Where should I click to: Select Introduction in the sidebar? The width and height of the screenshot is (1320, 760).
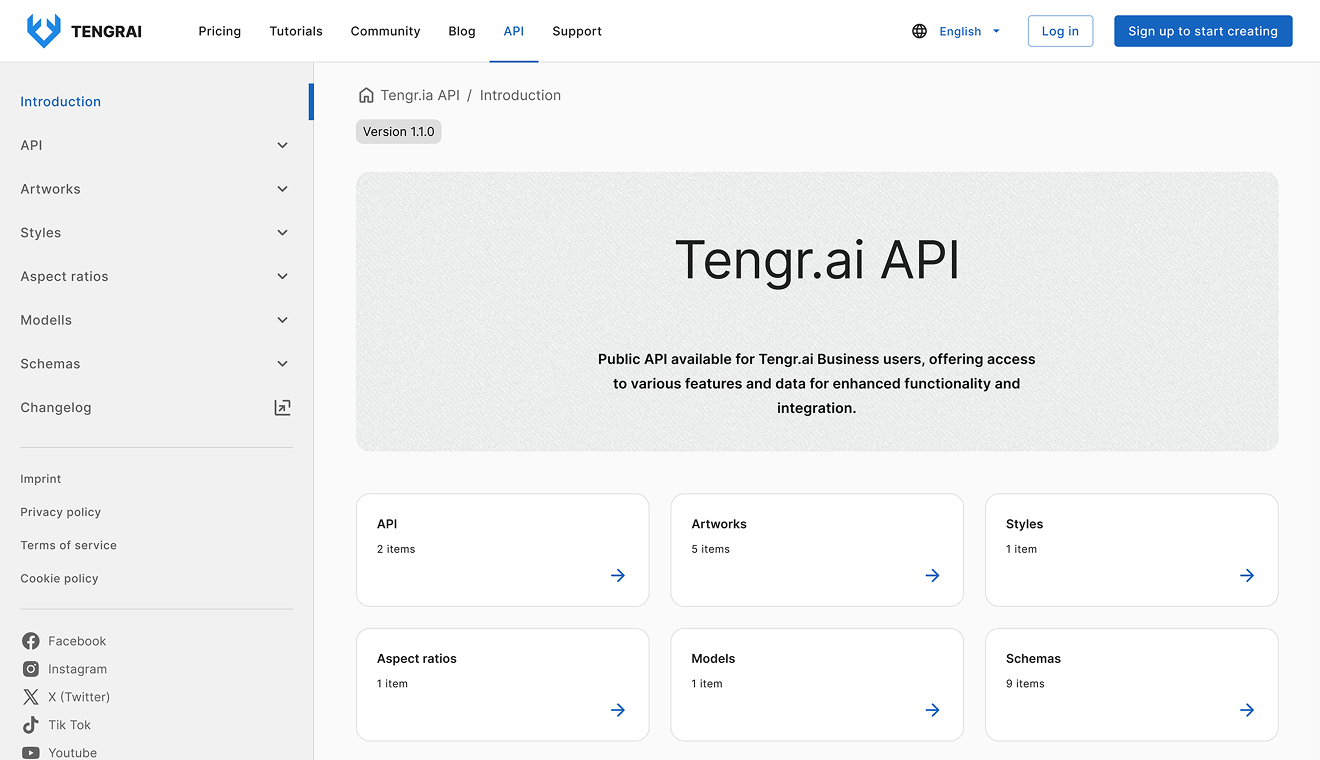(60, 101)
